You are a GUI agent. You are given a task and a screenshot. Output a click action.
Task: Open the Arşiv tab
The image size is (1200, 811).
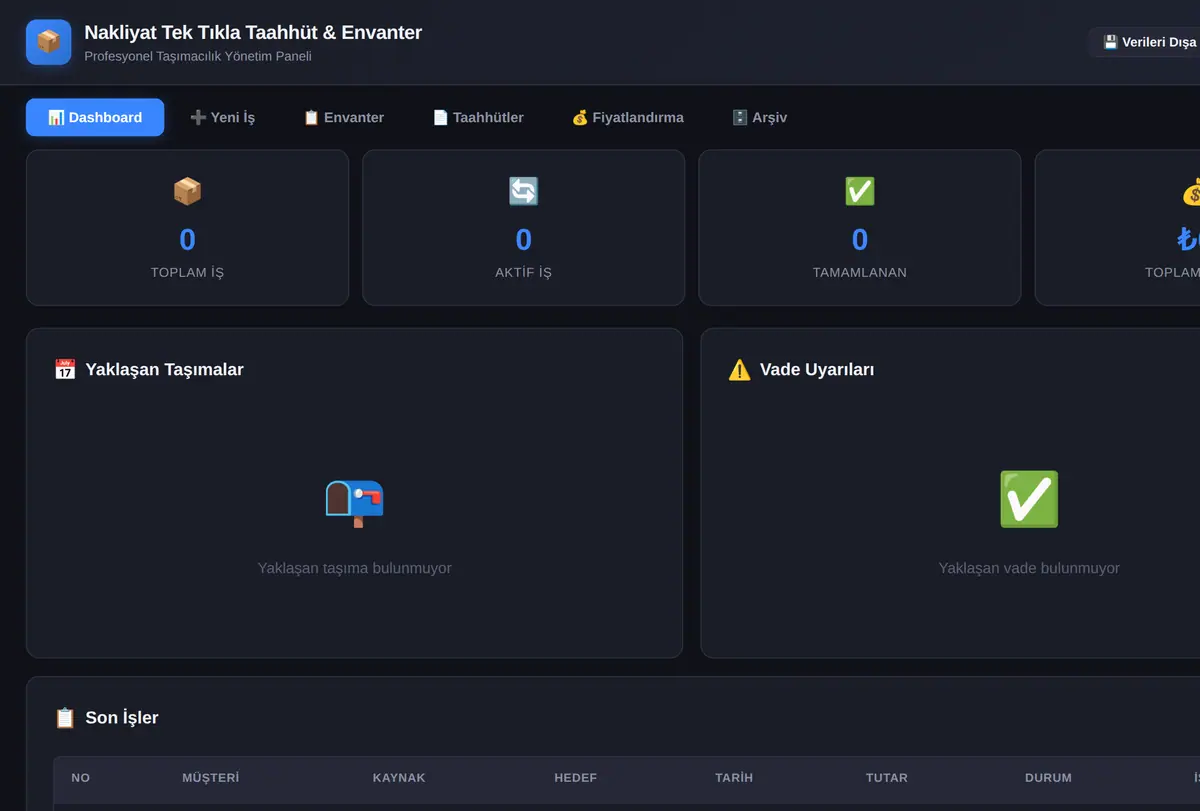point(760,117)
